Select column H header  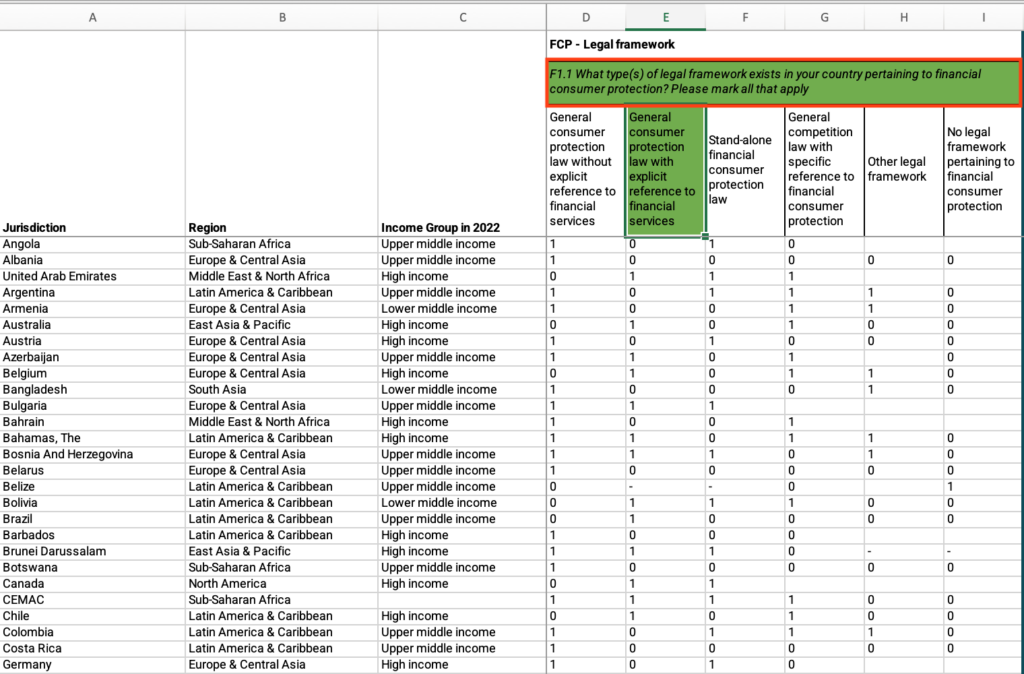tap(904, 18)
